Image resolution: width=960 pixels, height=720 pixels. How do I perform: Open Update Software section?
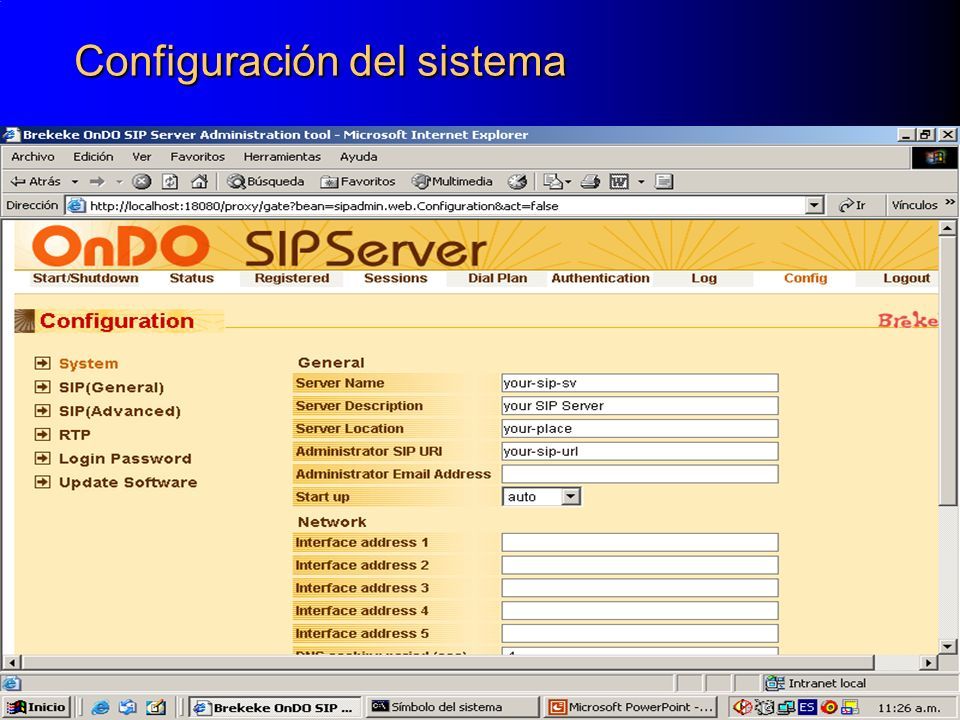point(128,482)
